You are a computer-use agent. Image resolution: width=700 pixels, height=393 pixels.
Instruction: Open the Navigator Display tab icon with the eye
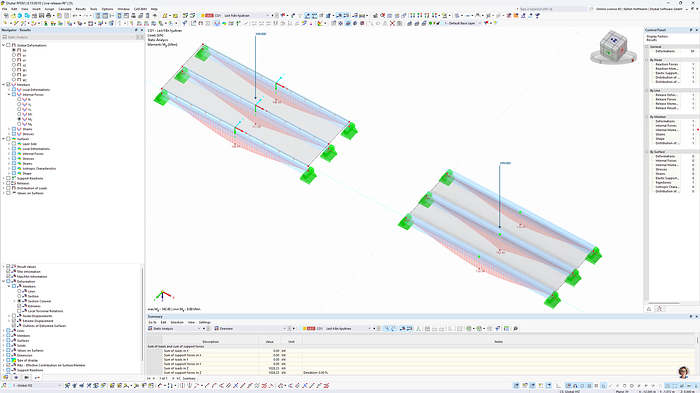[x=16, y=377]
